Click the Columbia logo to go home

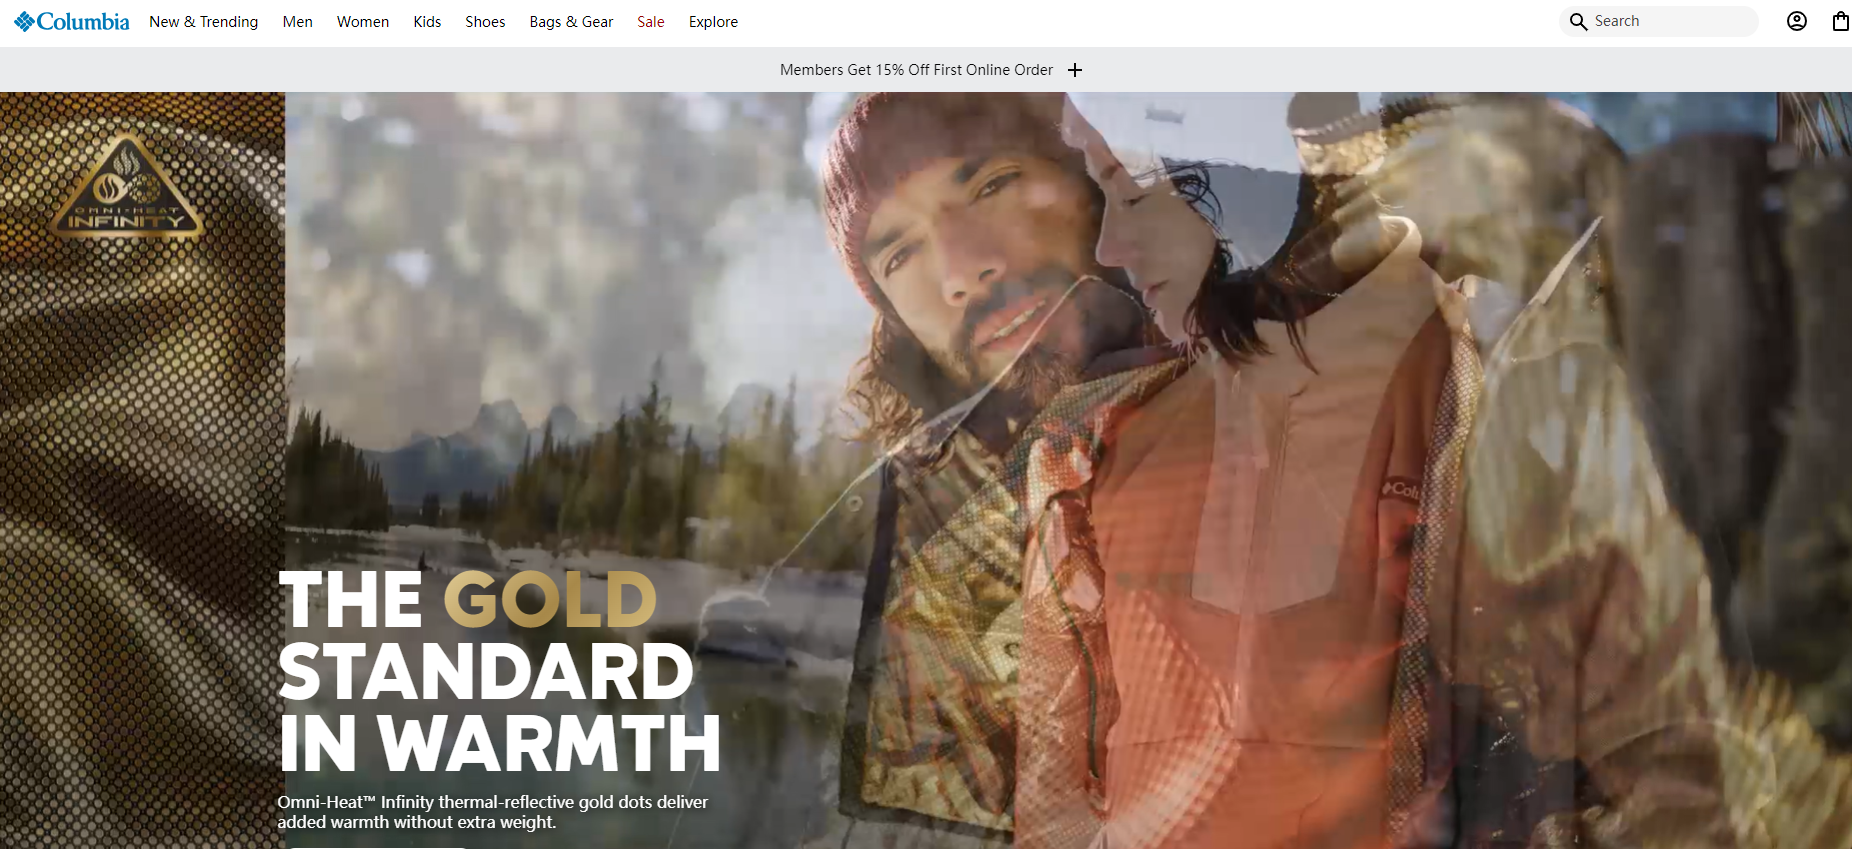pyautogui.click(x=72, y=22)
